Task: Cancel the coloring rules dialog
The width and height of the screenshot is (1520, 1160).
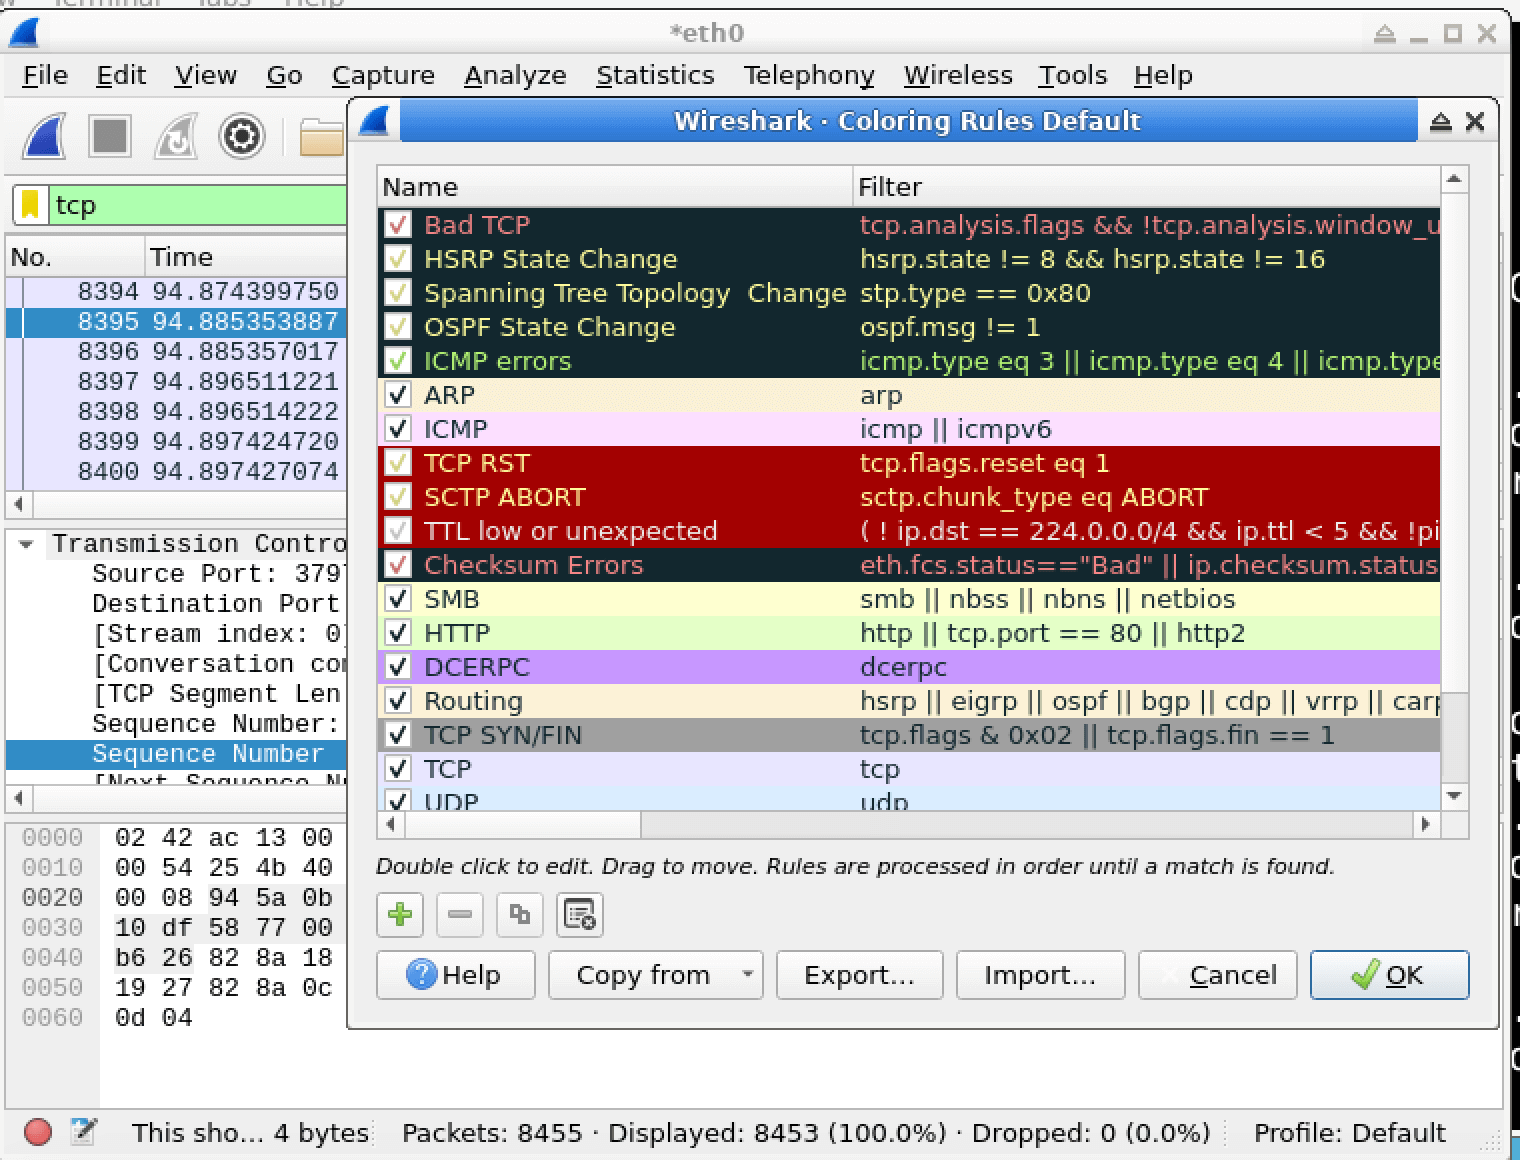Action: pyautogui.click(x=1218, y=974)
